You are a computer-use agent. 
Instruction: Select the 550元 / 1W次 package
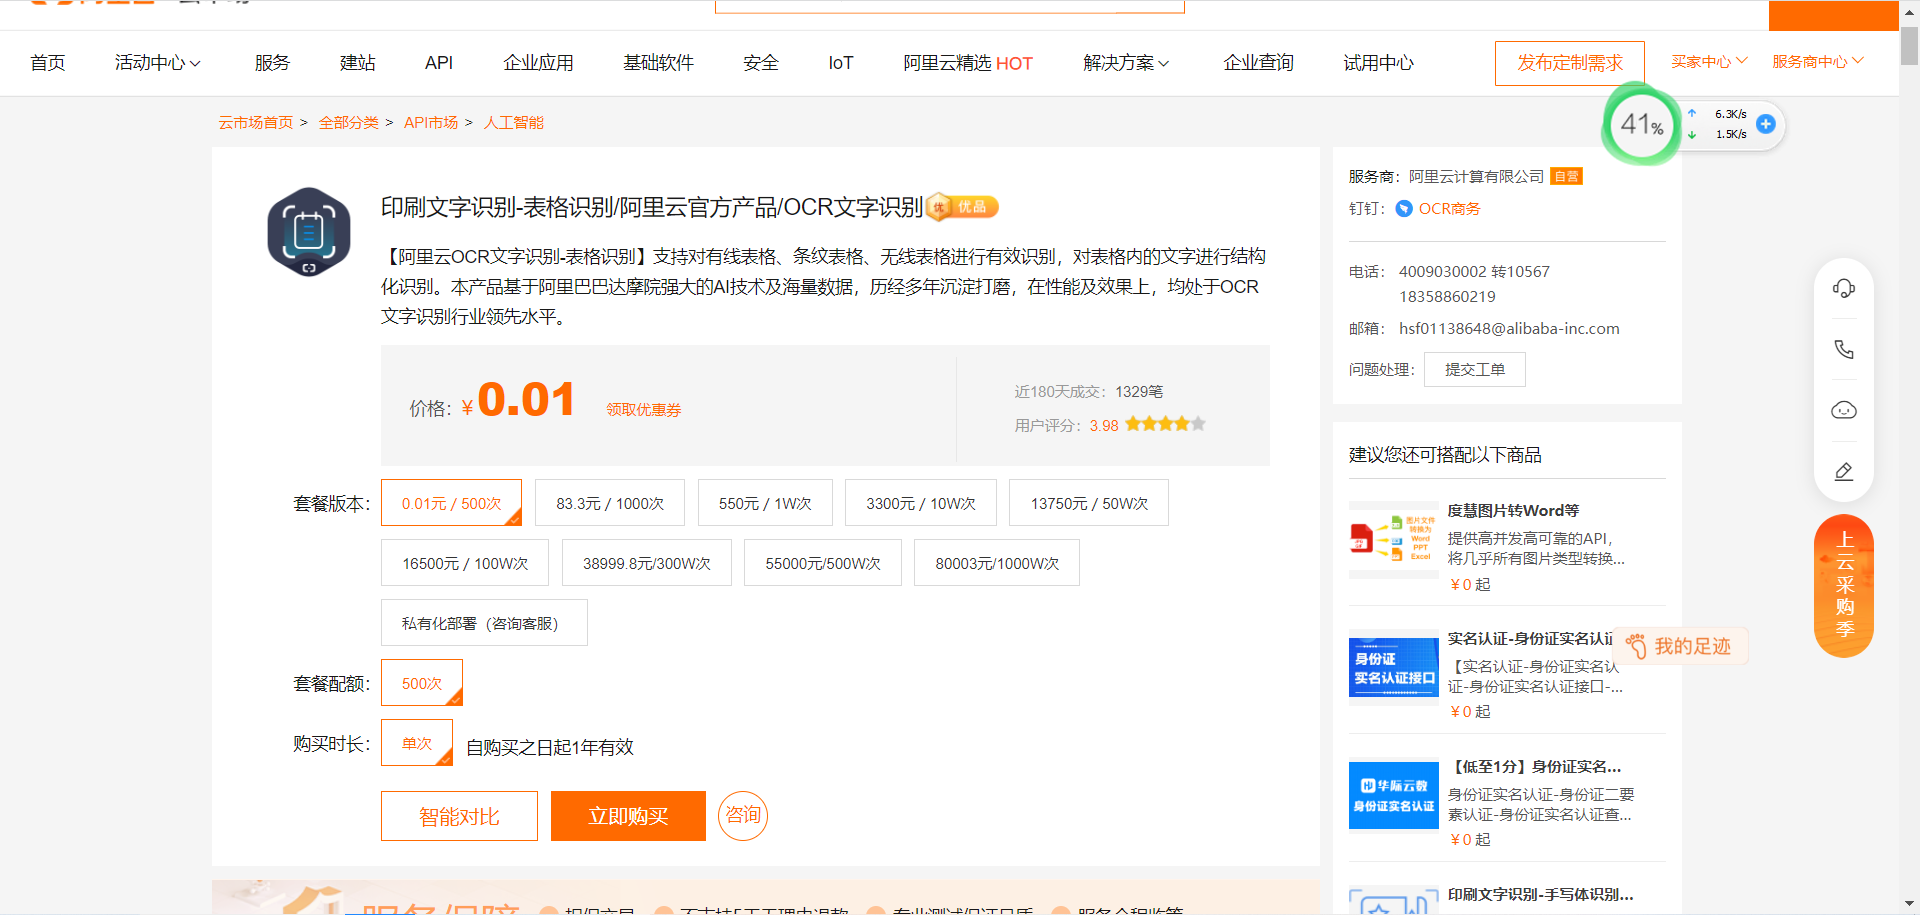click(765, 503)
